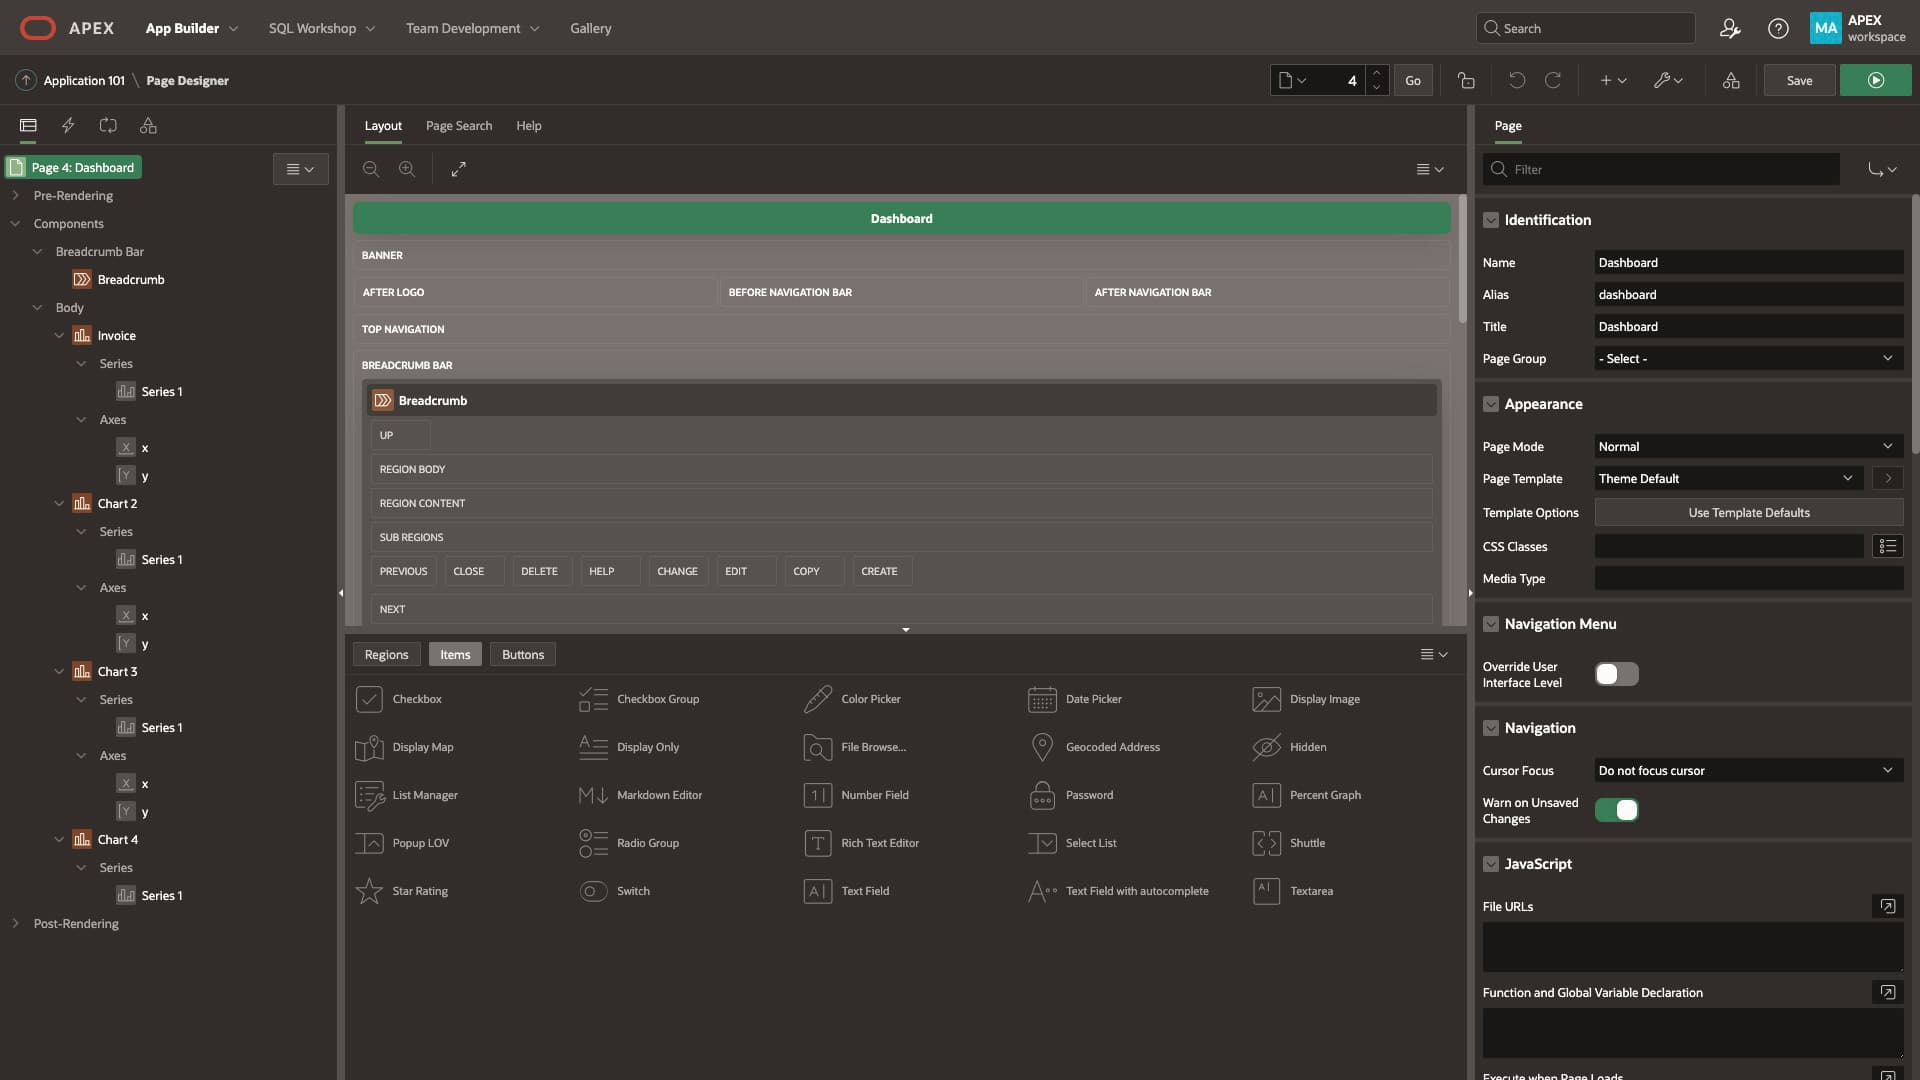Click into the Filter properties input field

click(1662, 169)
